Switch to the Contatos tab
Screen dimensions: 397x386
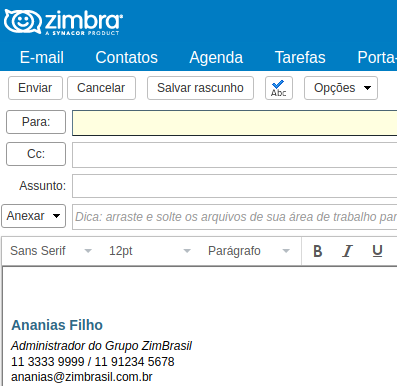126,57
